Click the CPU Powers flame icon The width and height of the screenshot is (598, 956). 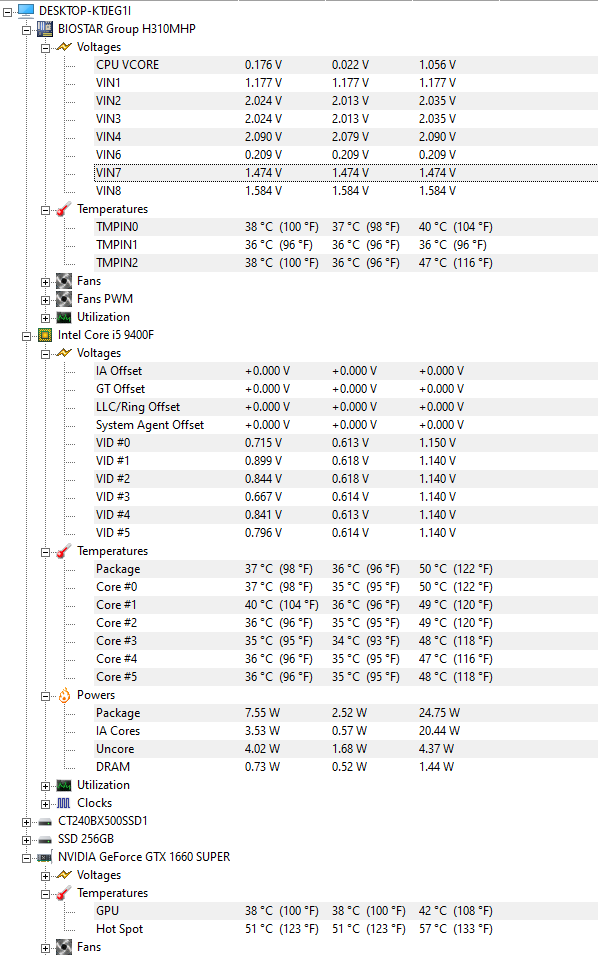click(x=64, y=695)
